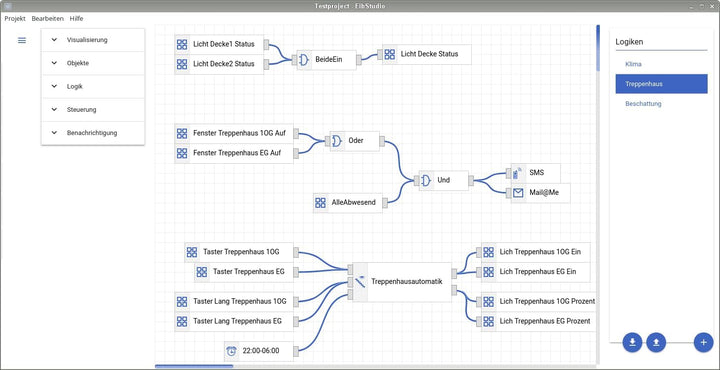Click the window menu icon in title bar
The height and width of the screenshot is (370, 720).
click(x=8, y=6)
